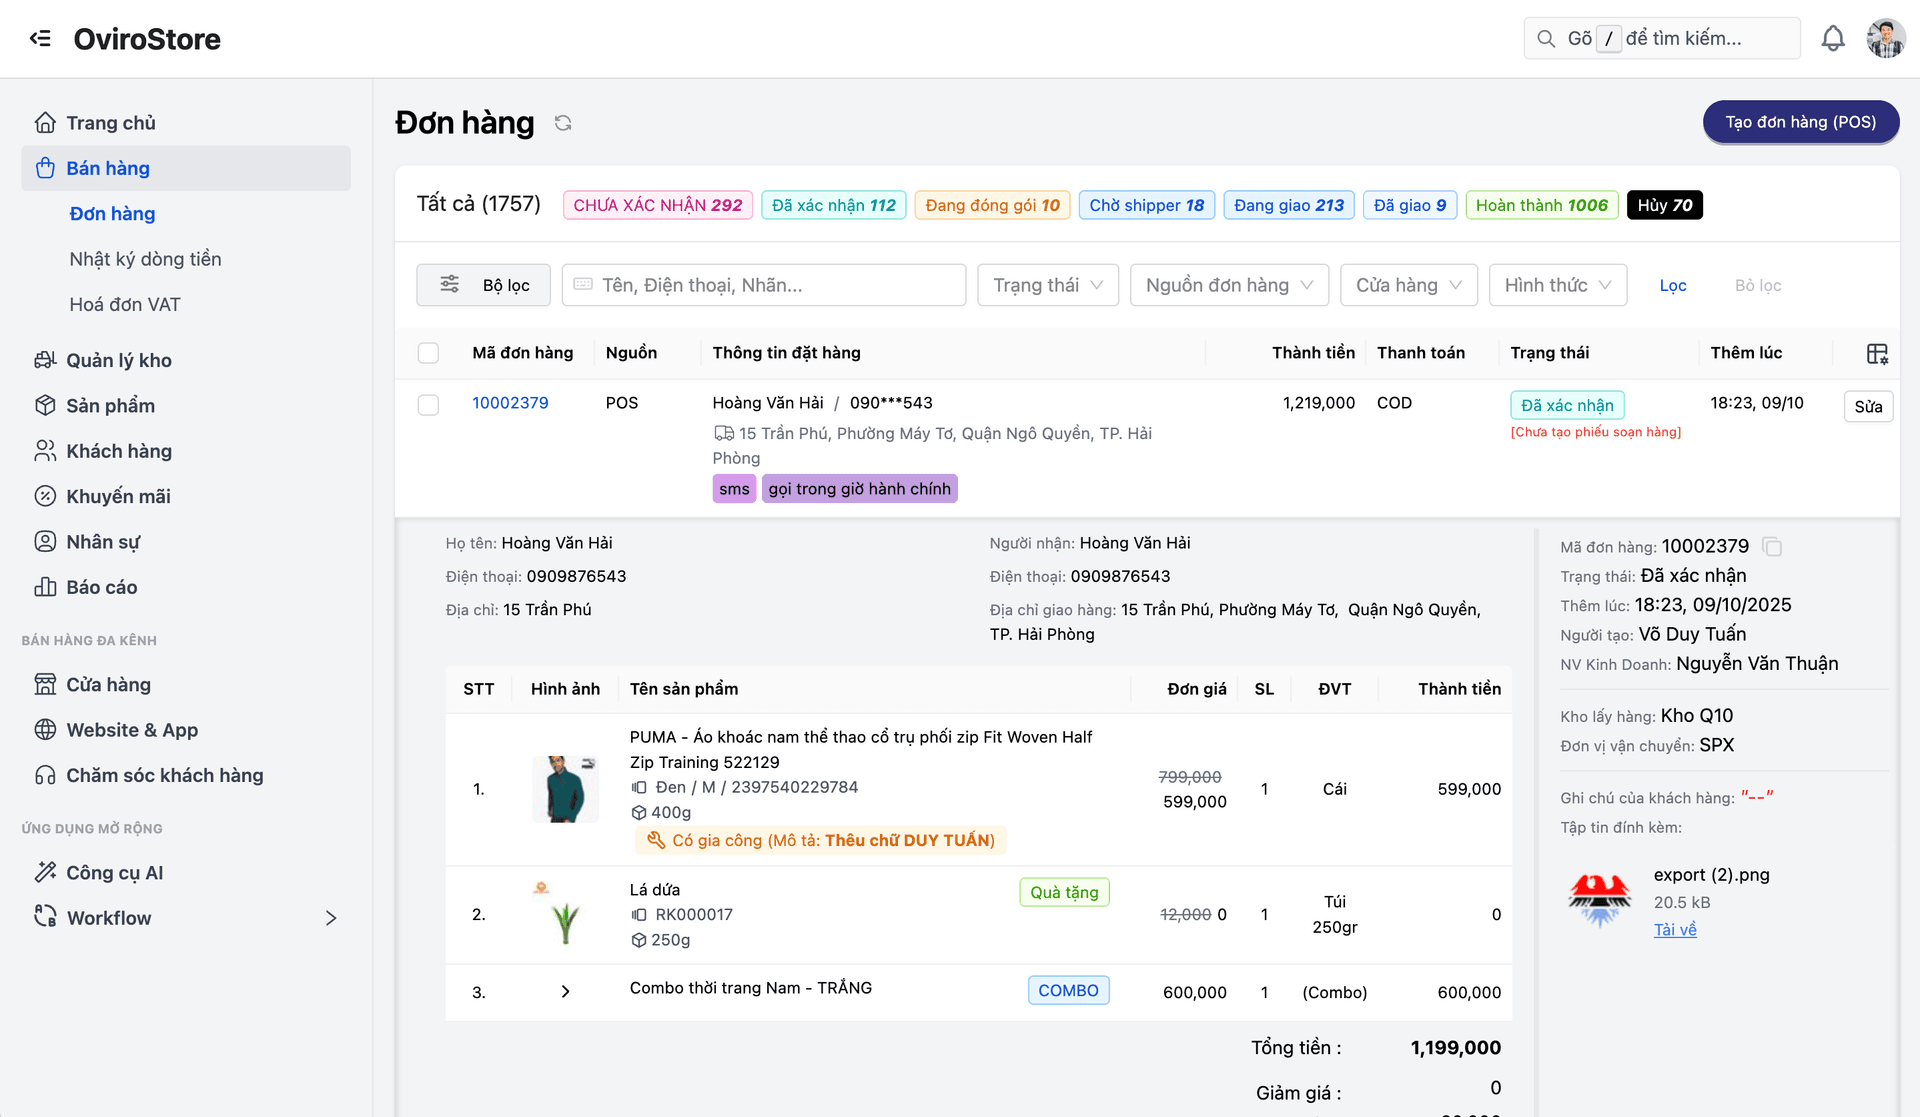Image resolution: width=1920 pixels, height=1117 pixels.
Task: Click the Tải về download link
Action: 1674,929
